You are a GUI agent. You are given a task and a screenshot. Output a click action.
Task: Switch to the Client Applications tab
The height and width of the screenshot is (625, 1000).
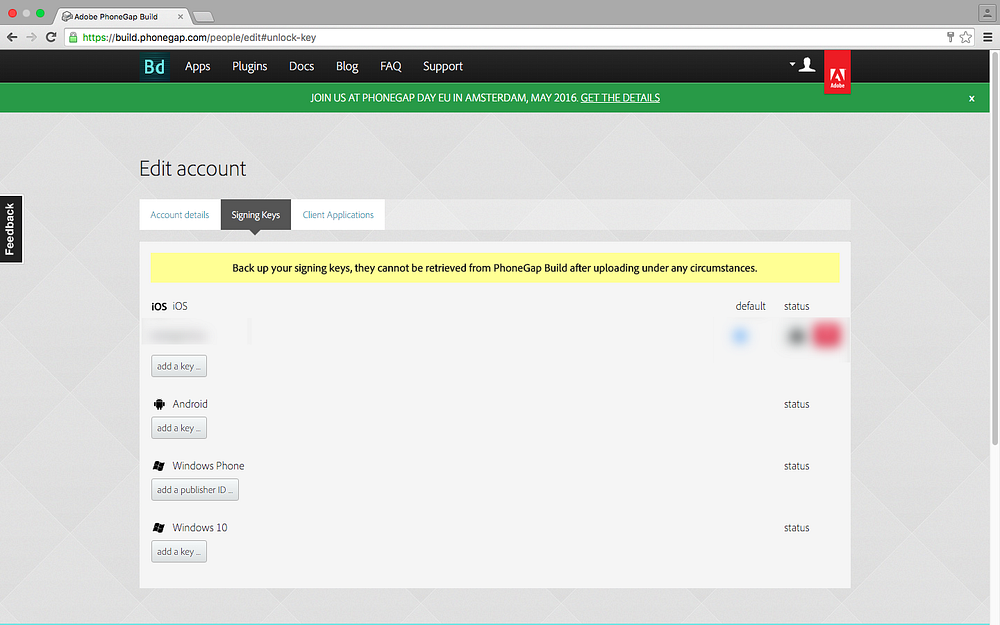(338, 215)
